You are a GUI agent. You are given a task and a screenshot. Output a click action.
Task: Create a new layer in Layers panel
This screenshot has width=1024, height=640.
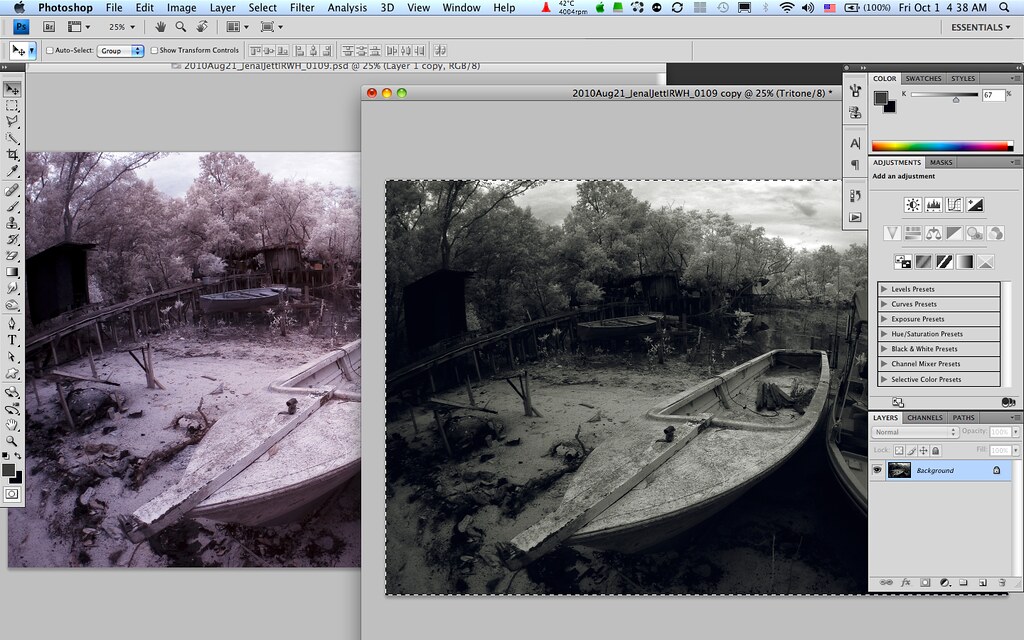click(983, 583)
